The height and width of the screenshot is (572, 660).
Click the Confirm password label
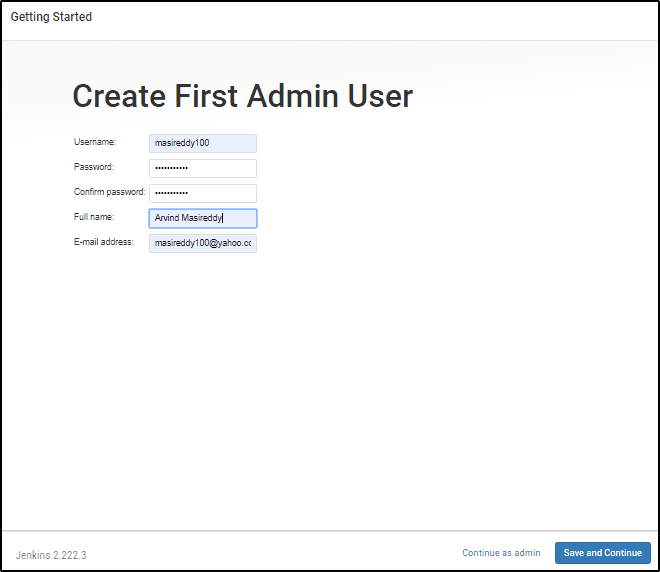point(109,192)
